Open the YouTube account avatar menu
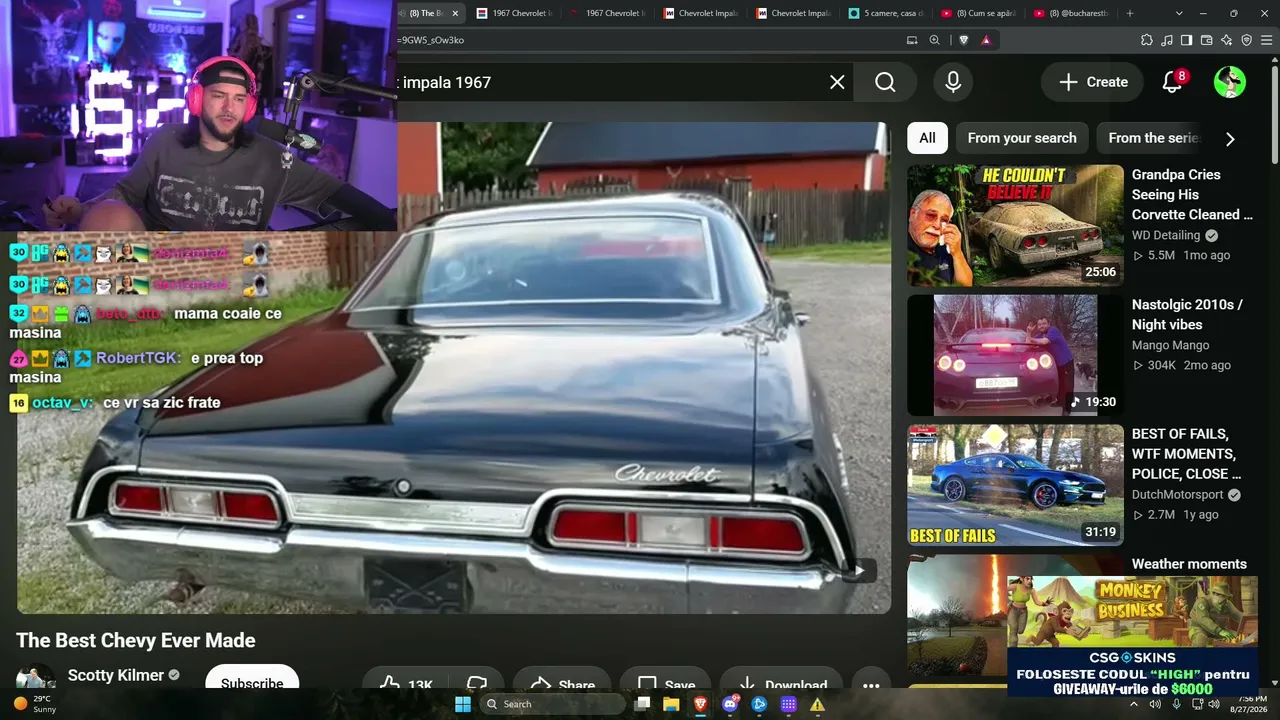The image size is (1280, 720). click(1230, 82)
